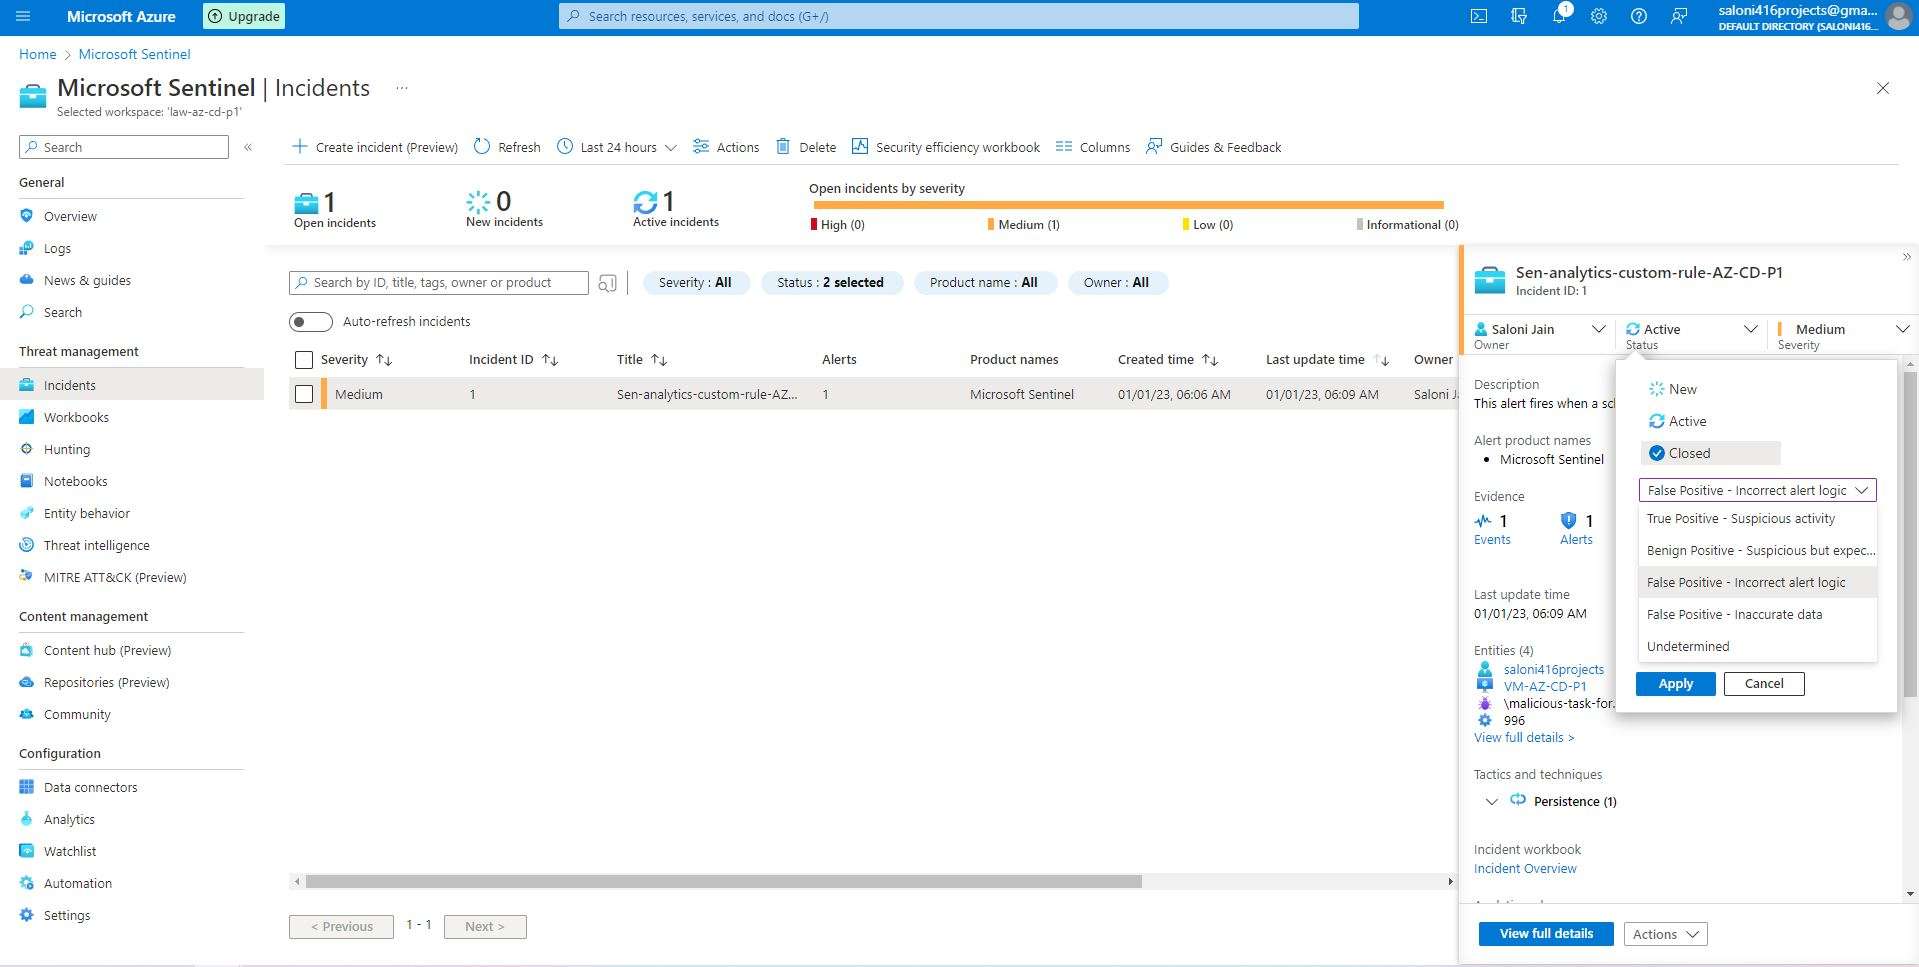Tick the checkbox for the Medium severity incident
Image resolution: width=1919 pixels, height=967 pixels.
[304, 394]
